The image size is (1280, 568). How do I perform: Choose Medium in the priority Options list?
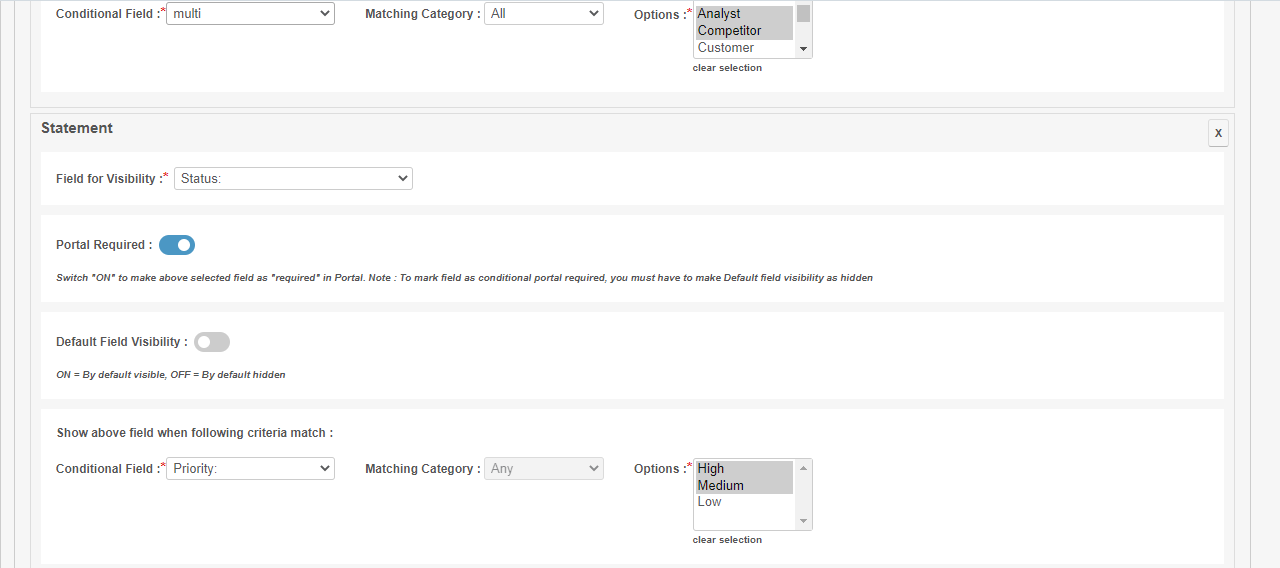coord(743,486)
